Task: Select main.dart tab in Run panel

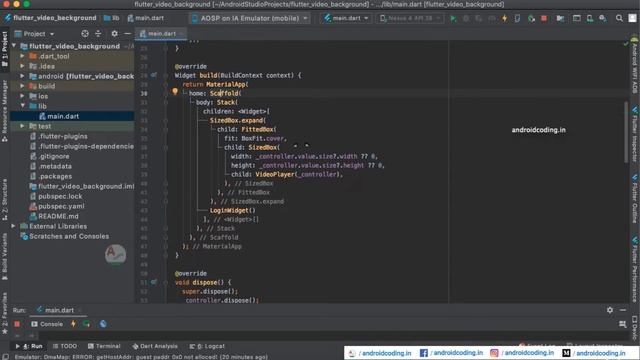Action: click(59, 310)
